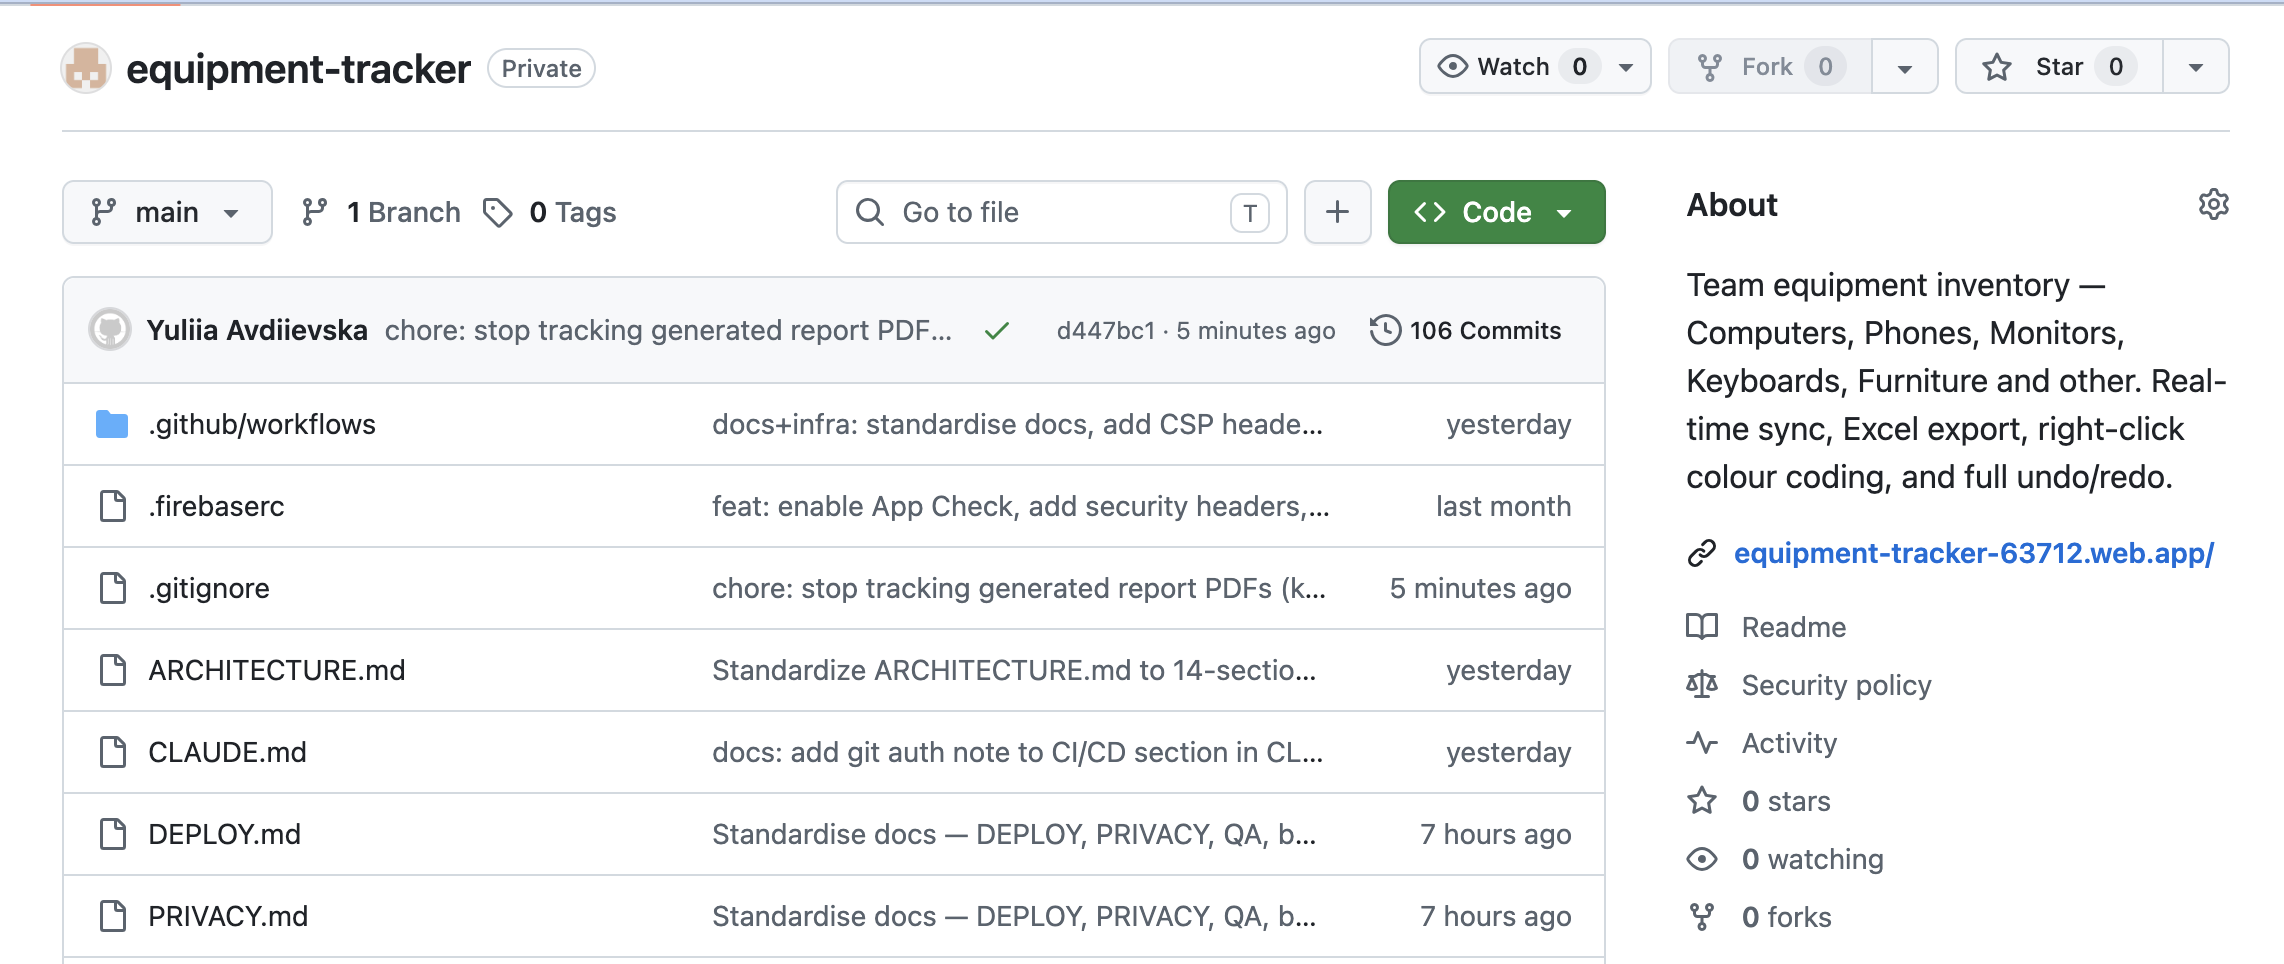
Task: Open the Watch notifications dropdown
Action: pos(1535,67)
